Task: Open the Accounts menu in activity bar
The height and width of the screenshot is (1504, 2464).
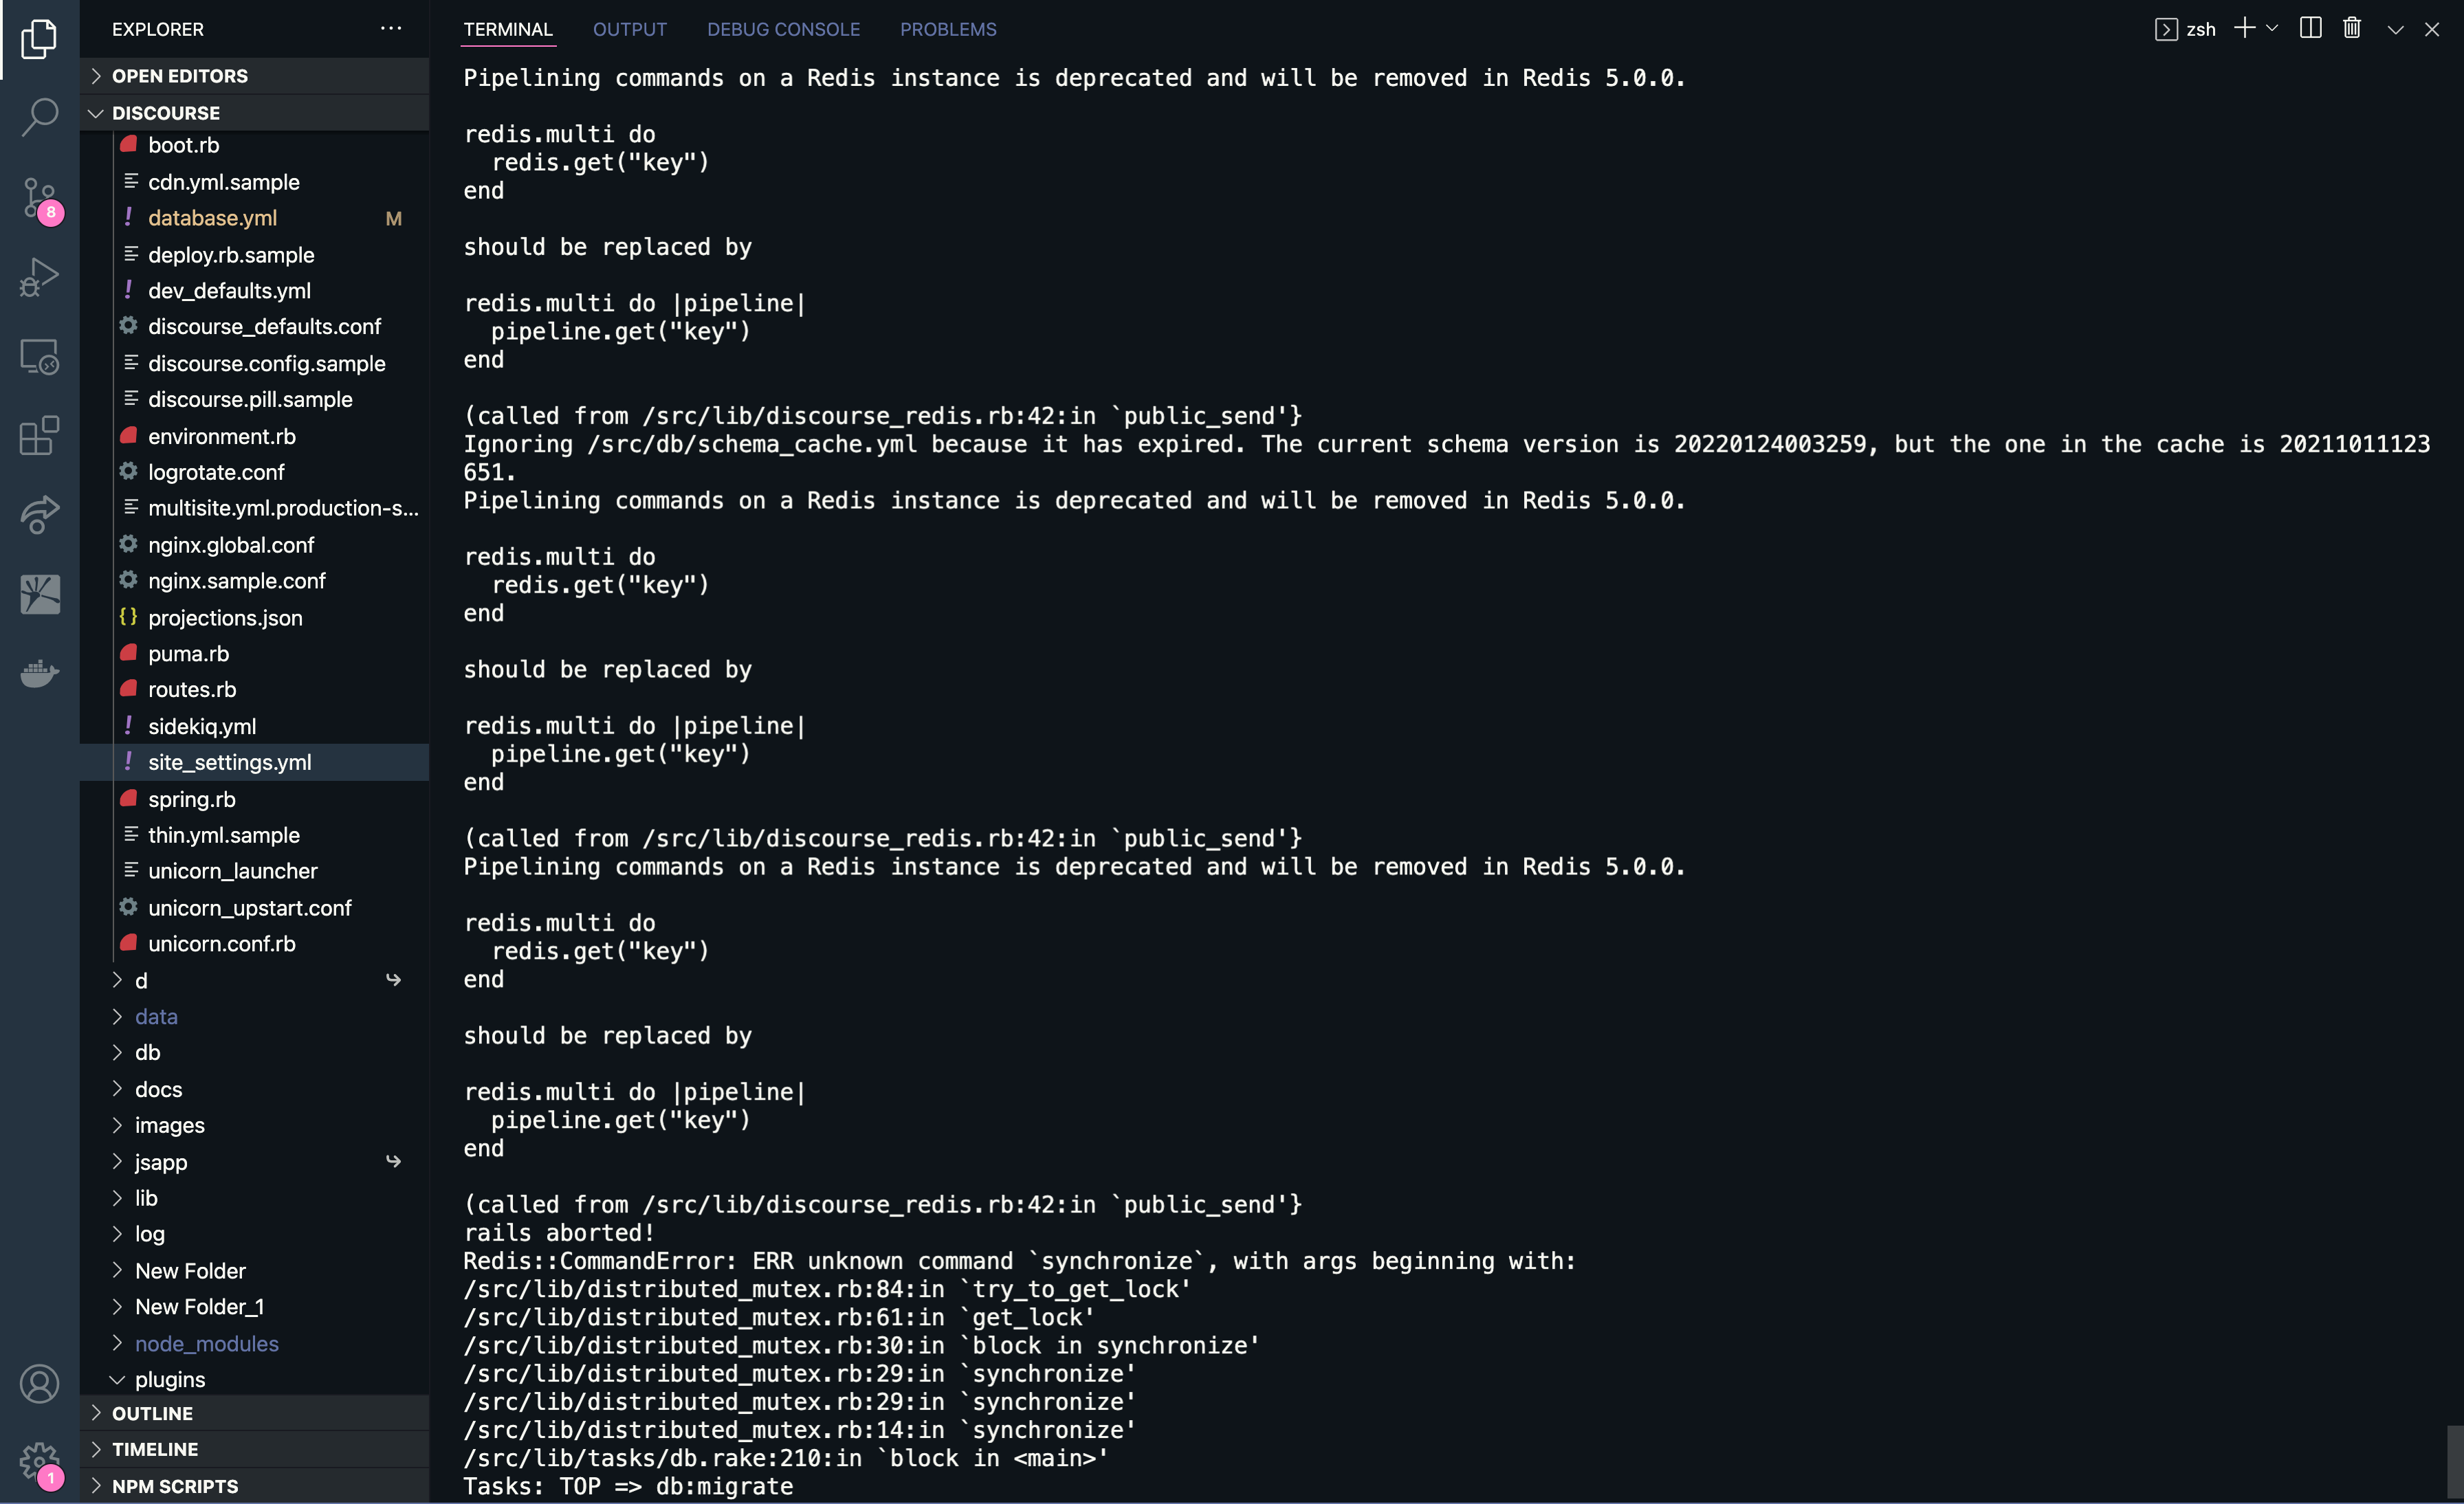Action: click(x=39, y=1384)
